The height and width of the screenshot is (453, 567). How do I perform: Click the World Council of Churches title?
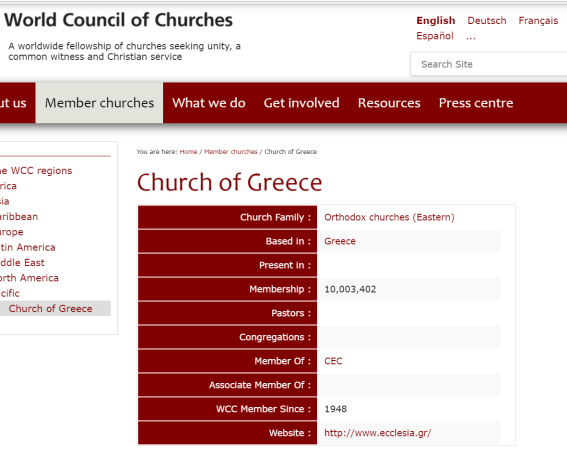point(118,20)
